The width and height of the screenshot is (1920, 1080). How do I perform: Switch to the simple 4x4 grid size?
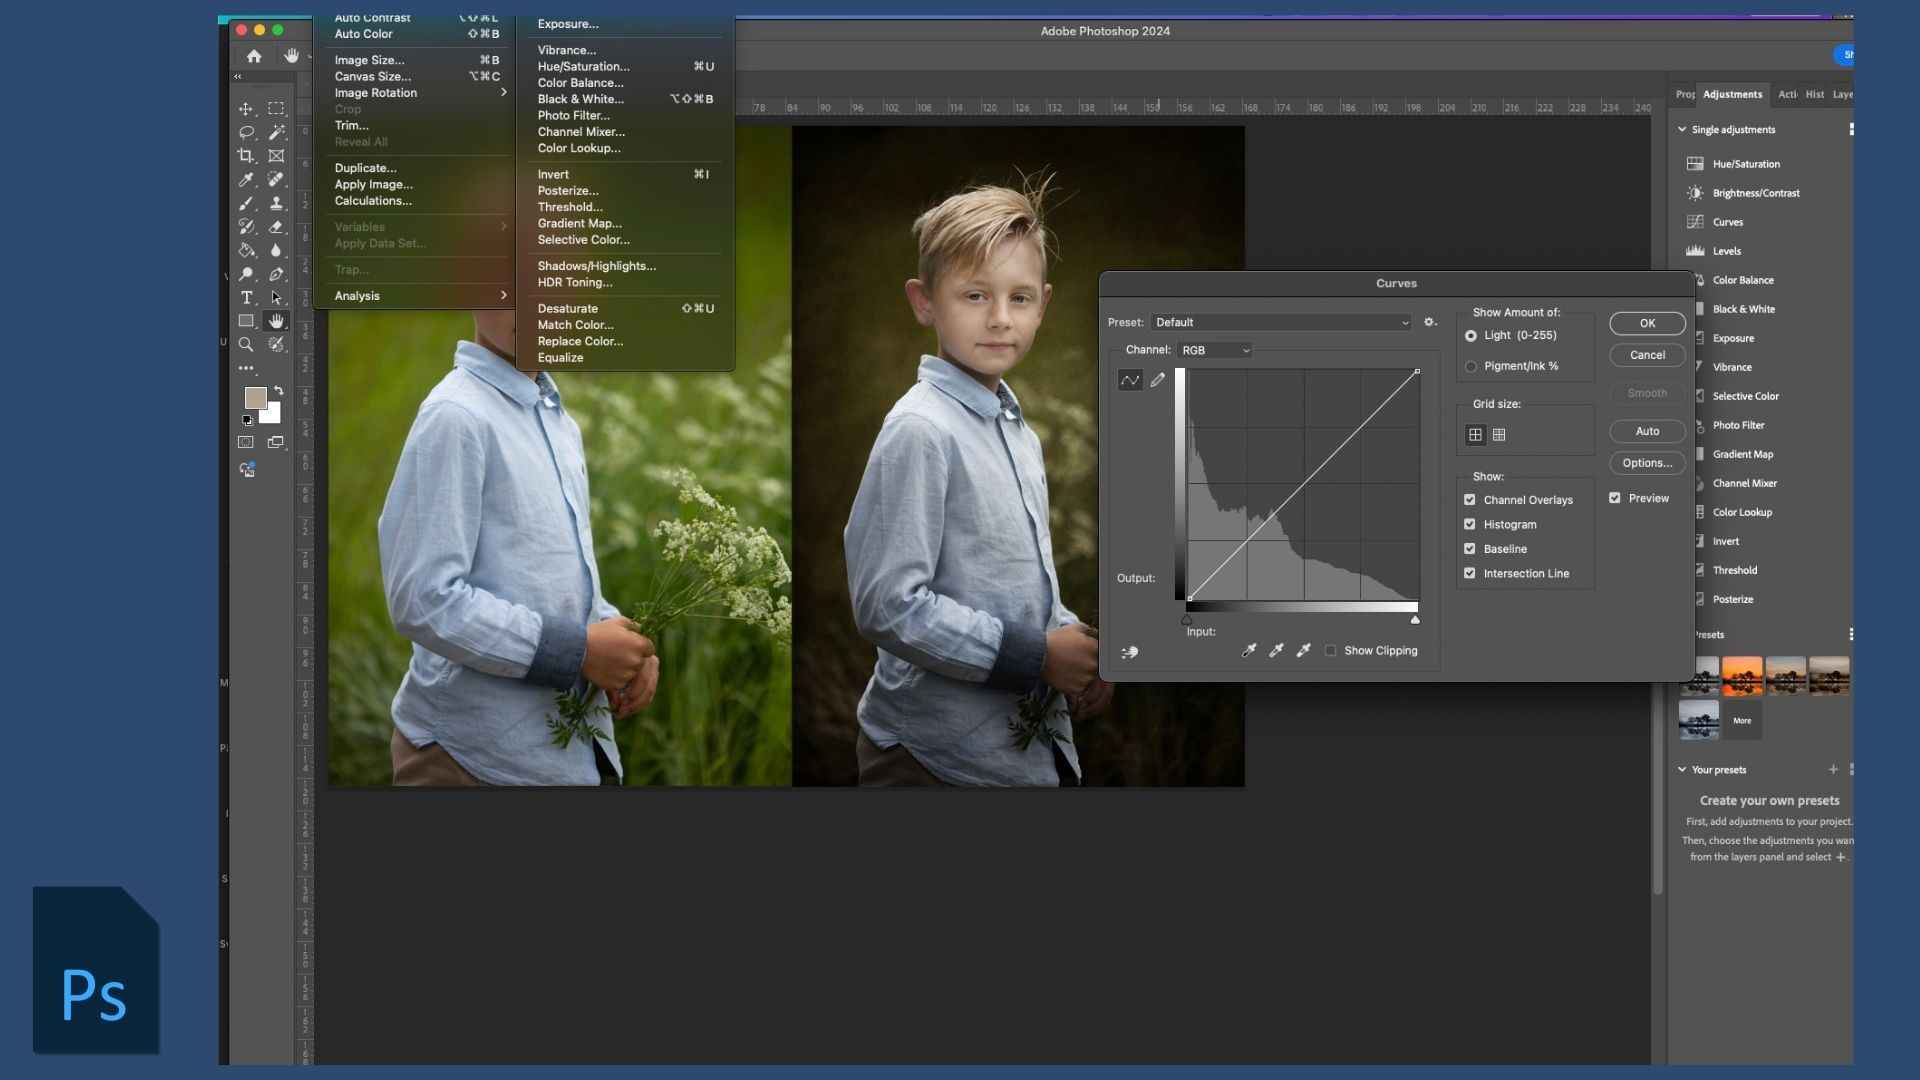click(1475, 435)
